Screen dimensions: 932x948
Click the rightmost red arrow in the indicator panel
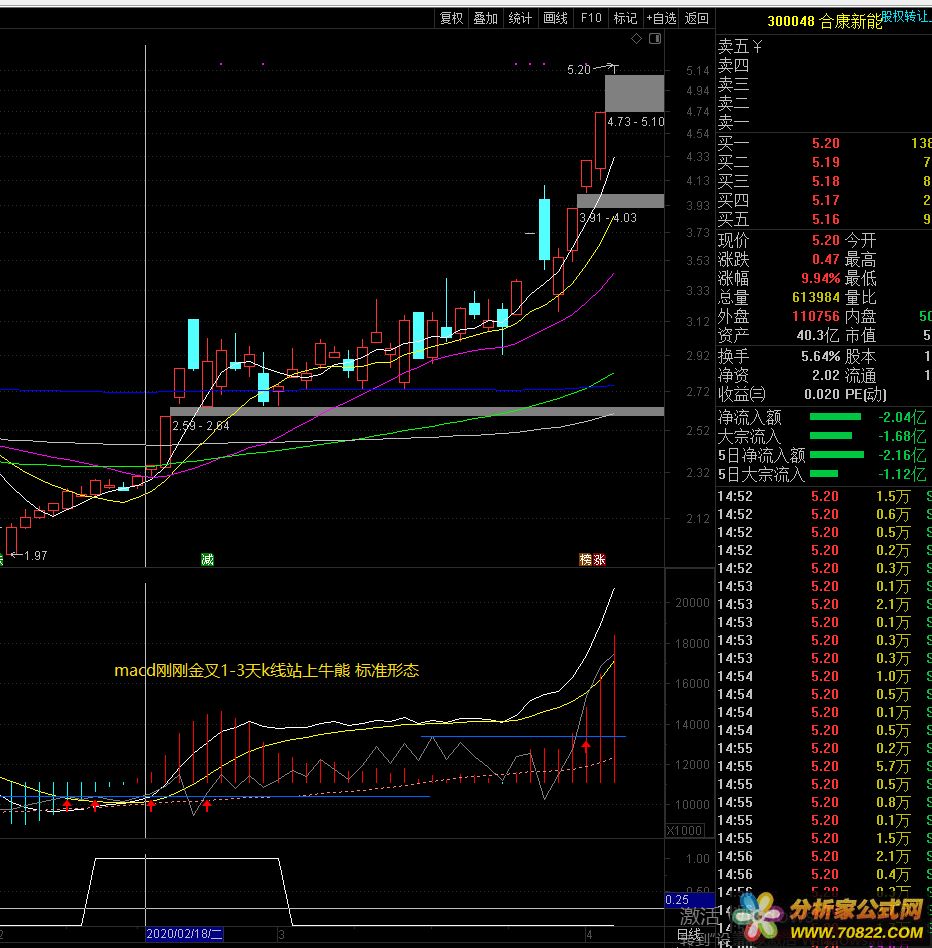point(586,745)
